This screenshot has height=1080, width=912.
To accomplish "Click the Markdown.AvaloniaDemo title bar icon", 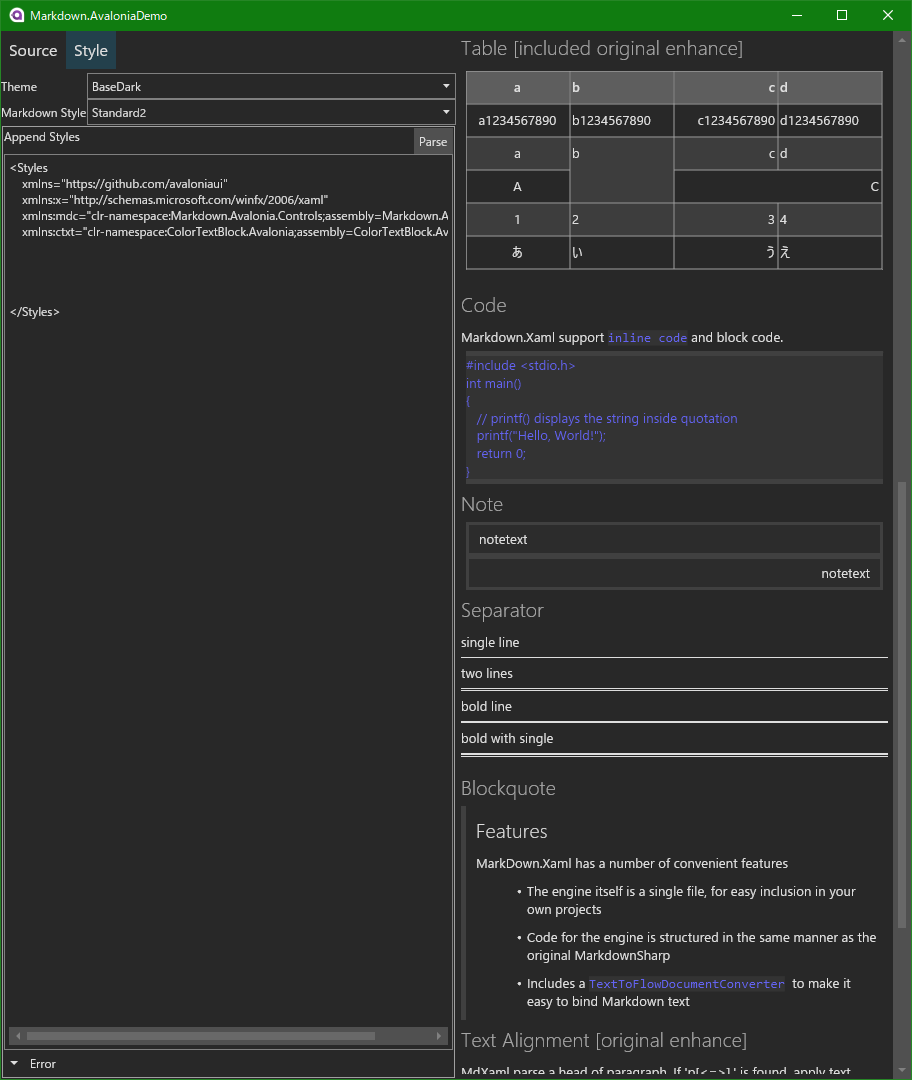I will click(15, 15).
